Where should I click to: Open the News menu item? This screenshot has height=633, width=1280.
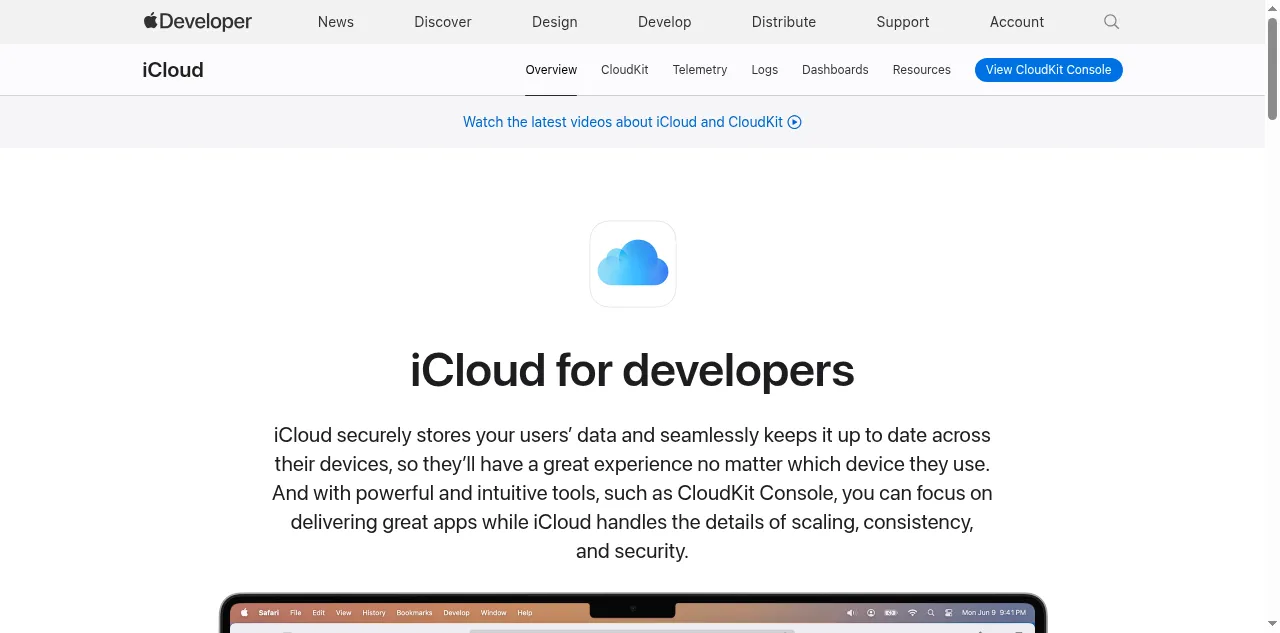click(336, 22)
